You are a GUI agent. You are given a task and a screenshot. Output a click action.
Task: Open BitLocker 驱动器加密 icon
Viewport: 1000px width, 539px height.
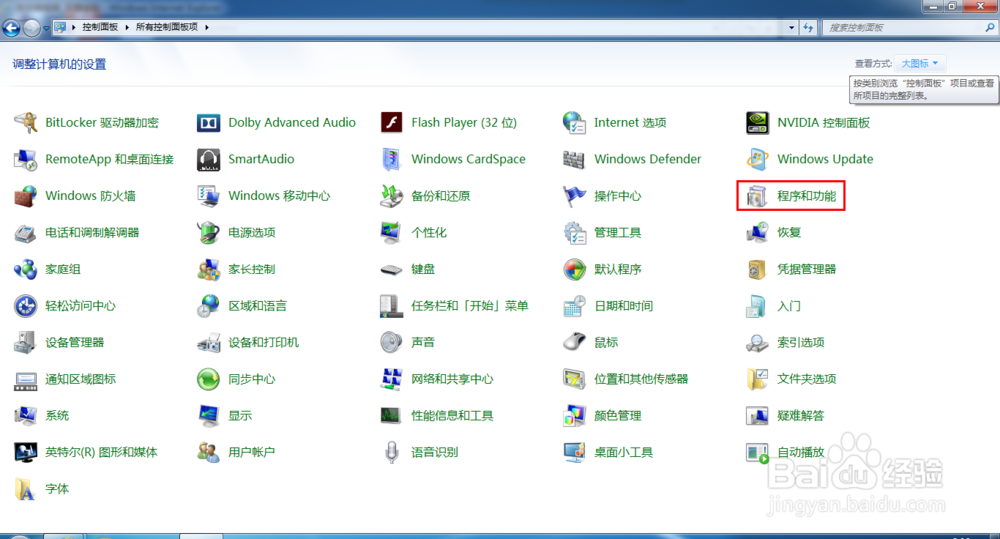coord(26,122)
